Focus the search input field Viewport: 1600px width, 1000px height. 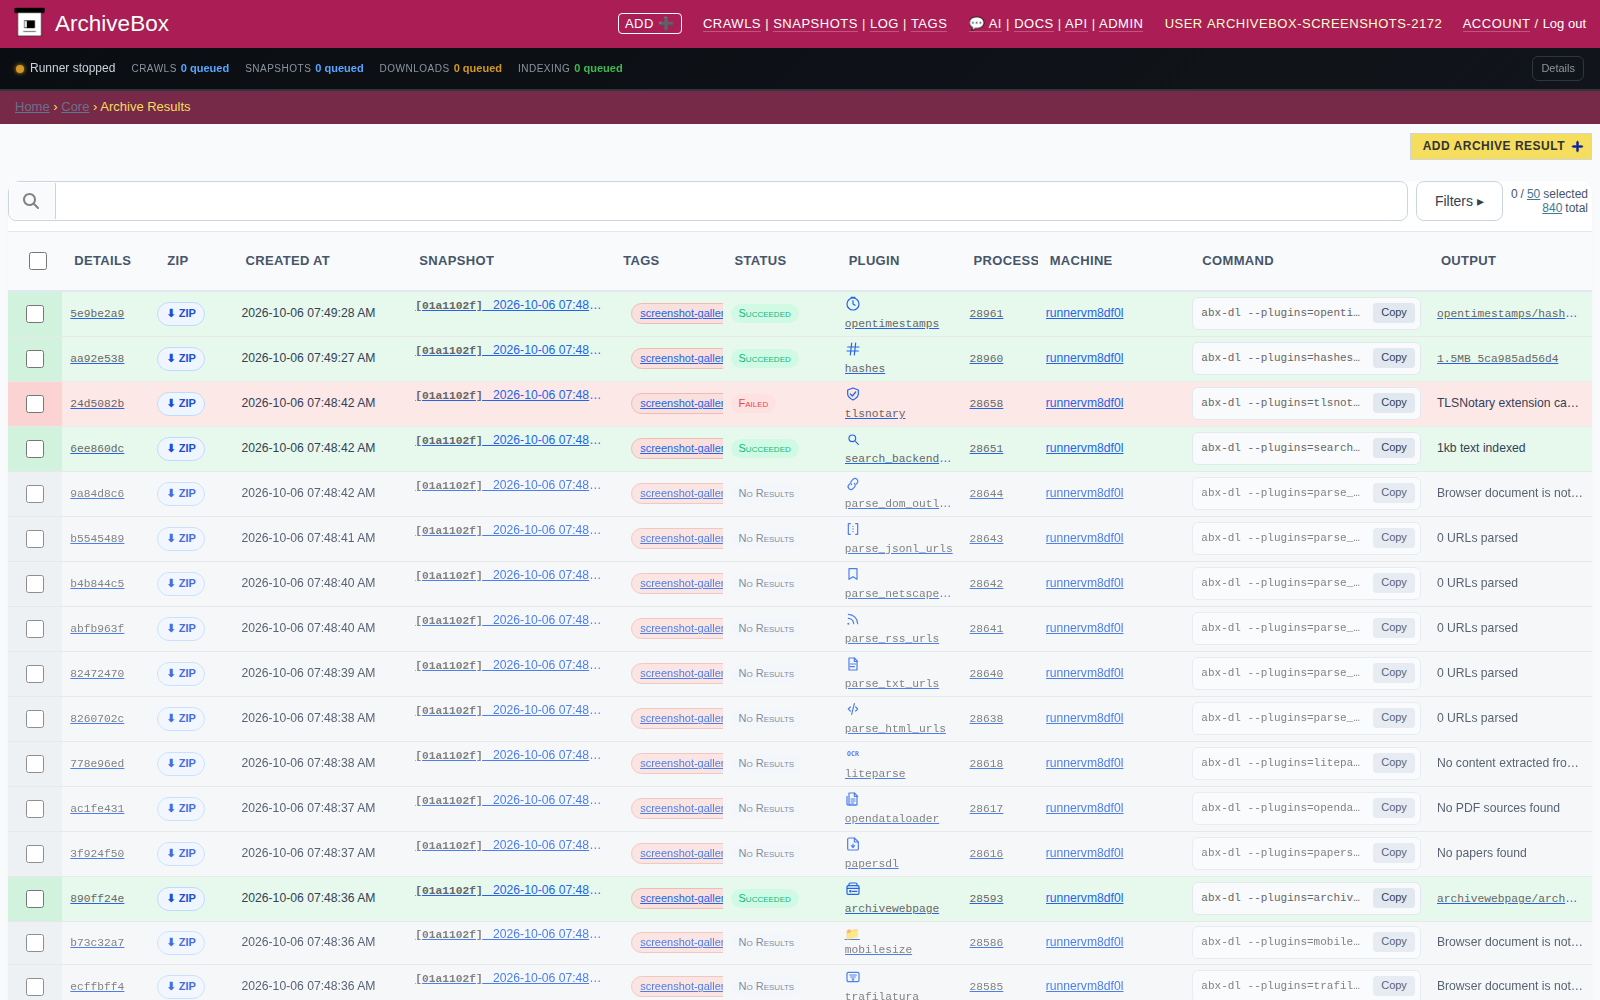pos(731,201)
